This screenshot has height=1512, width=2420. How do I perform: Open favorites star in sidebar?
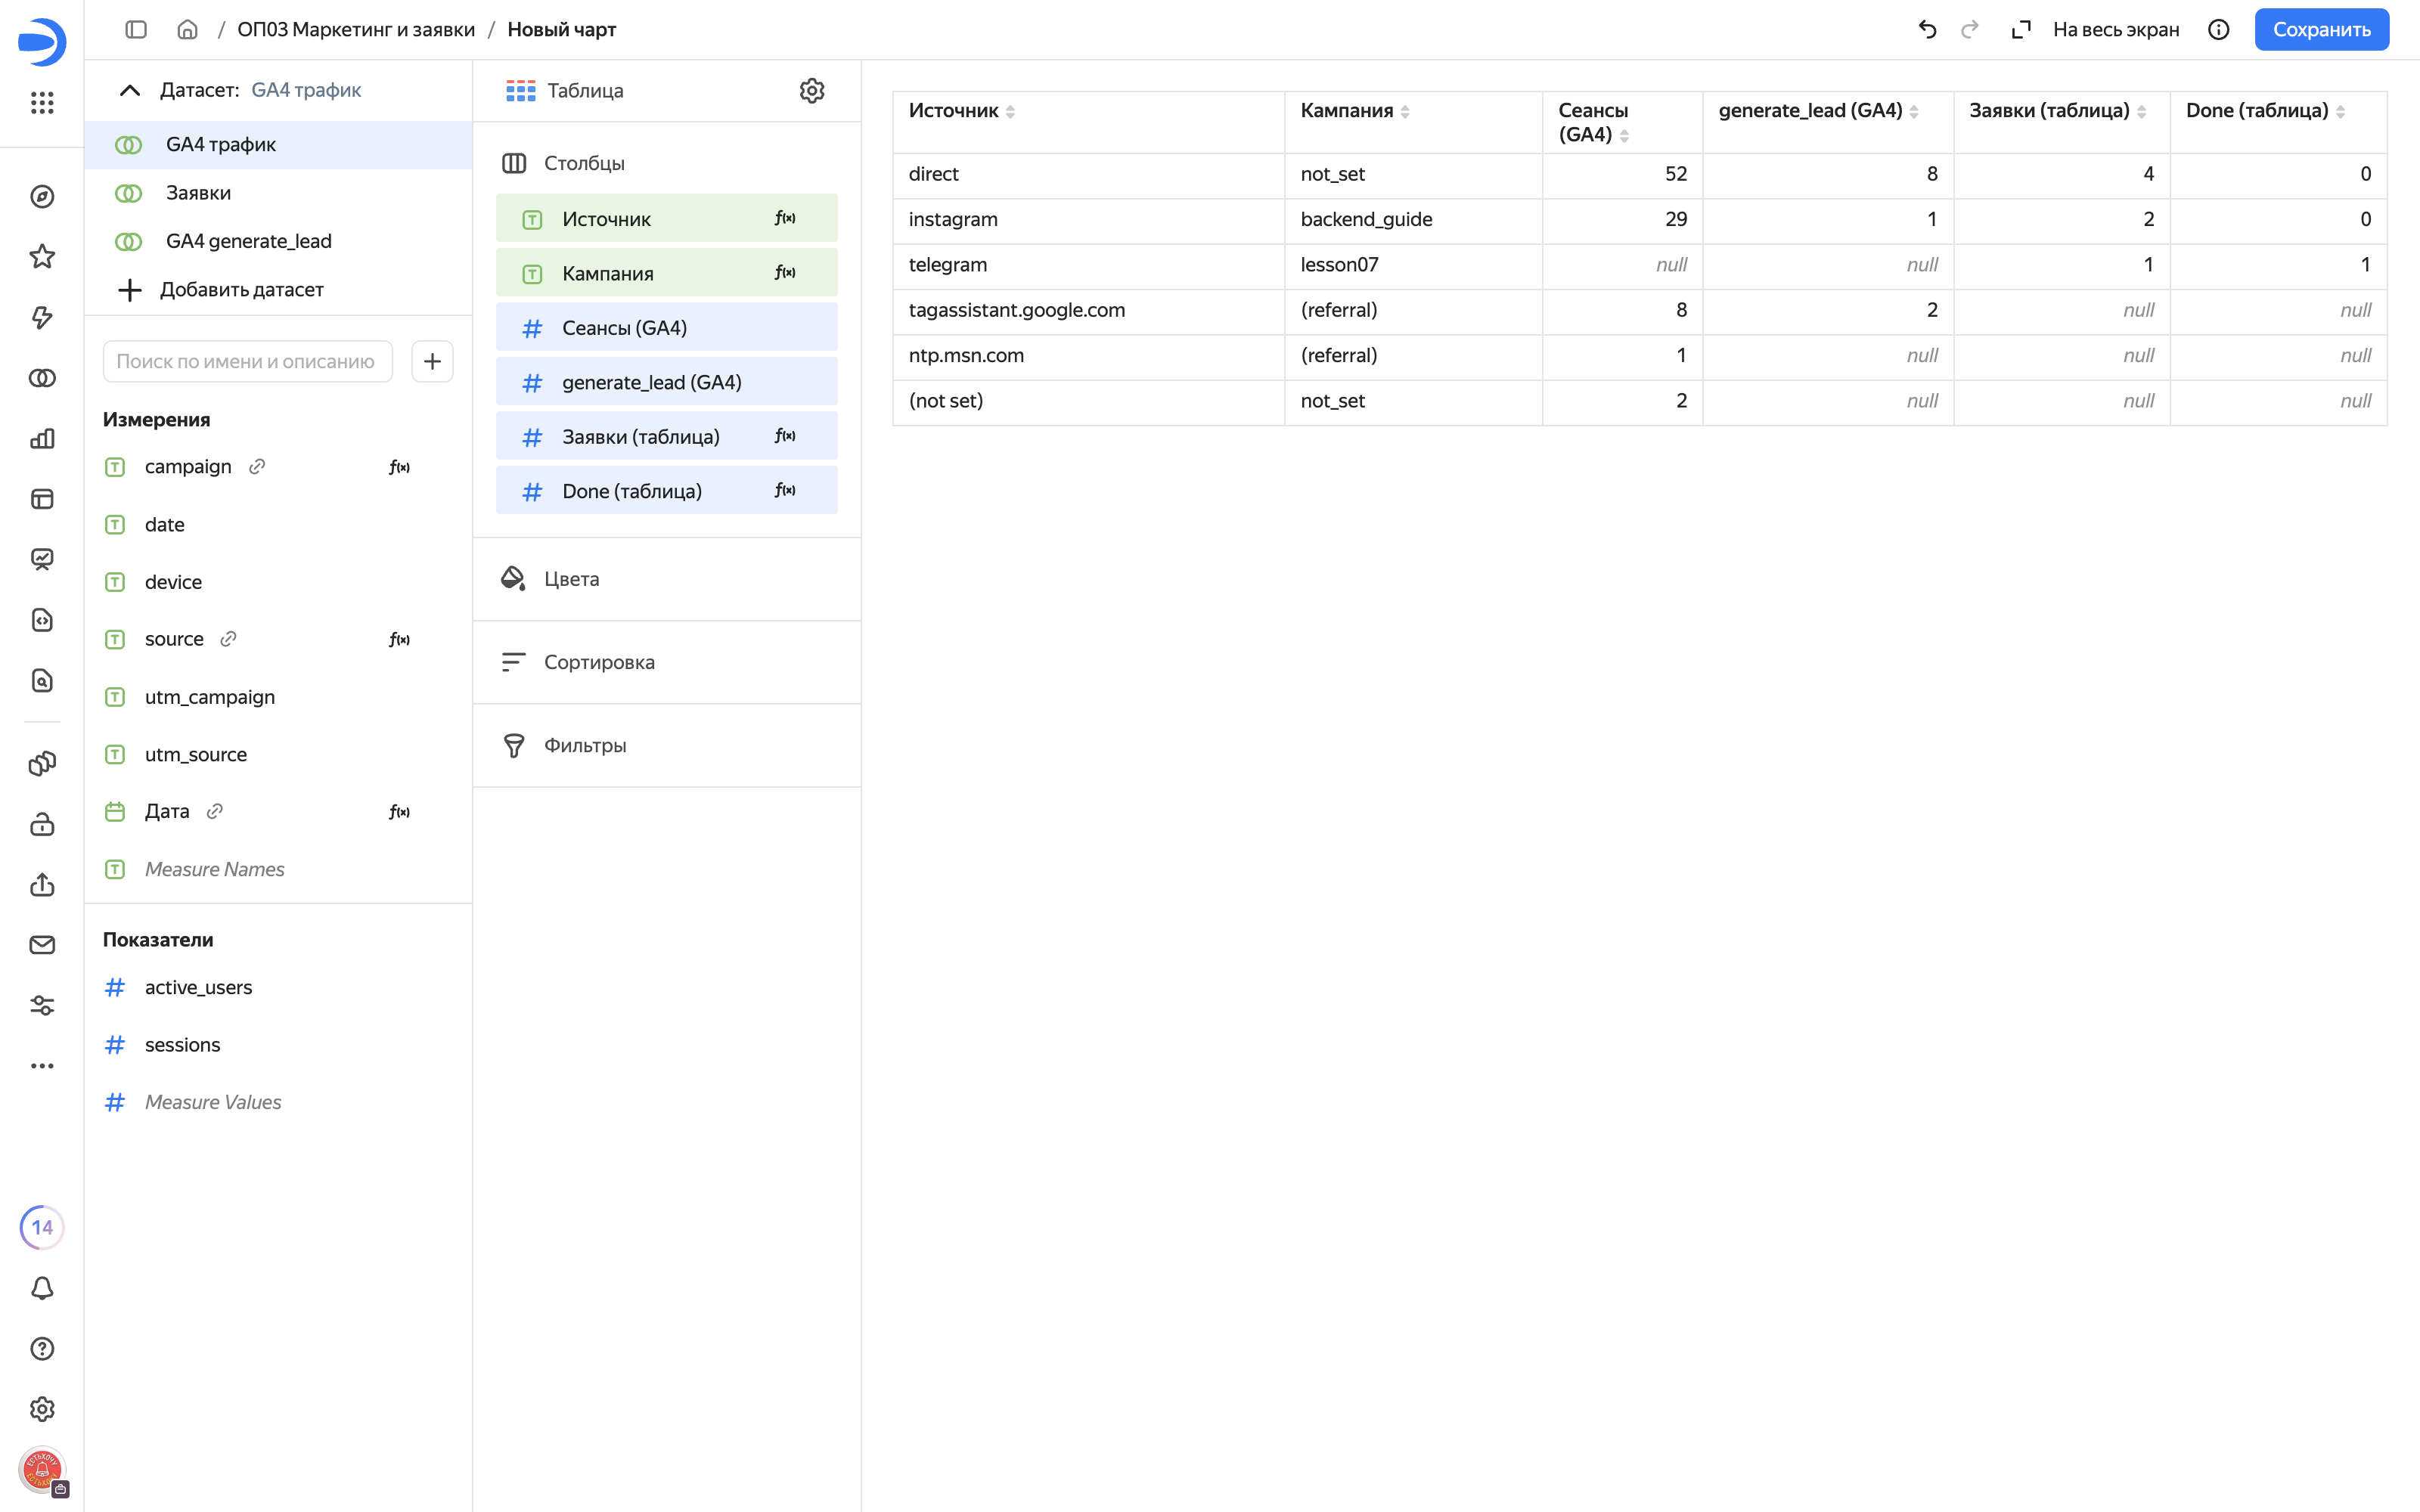[42, 257]
